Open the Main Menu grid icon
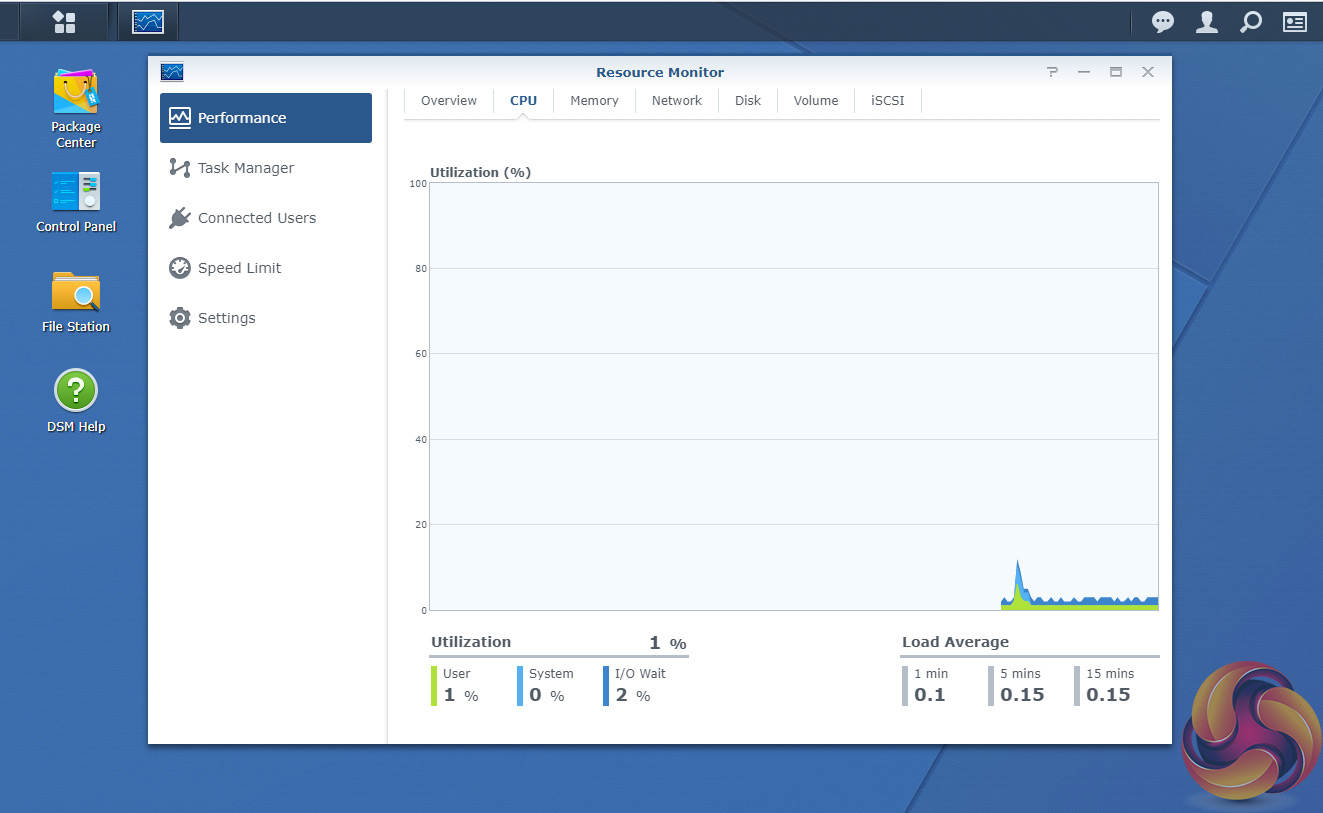This screenshot has width=1323, height=813. click(64, 21)
